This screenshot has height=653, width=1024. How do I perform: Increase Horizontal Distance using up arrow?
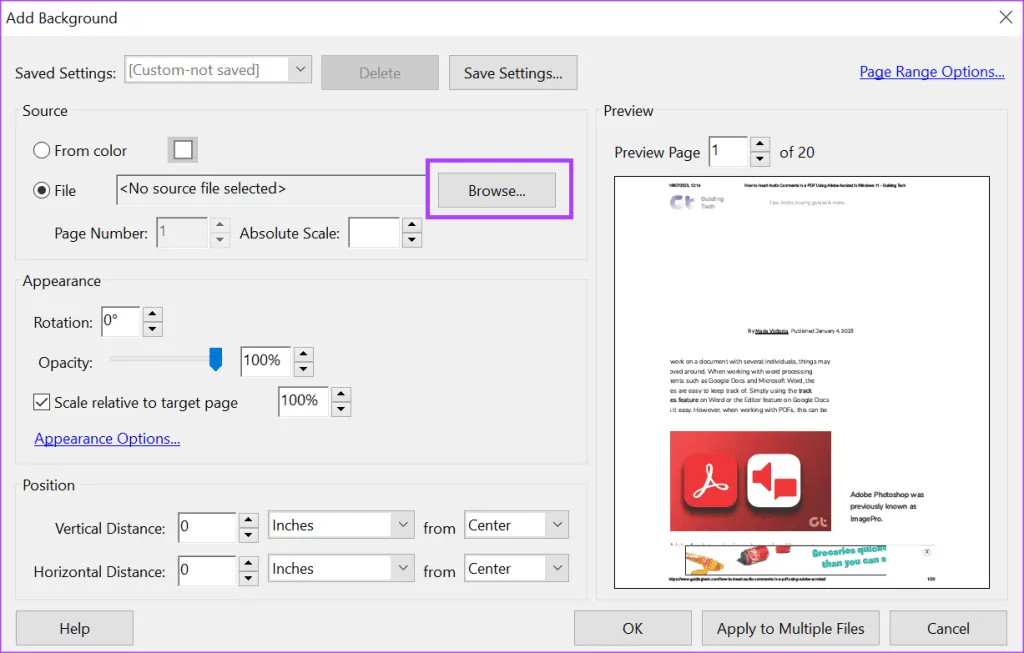[x=249, y=563]
